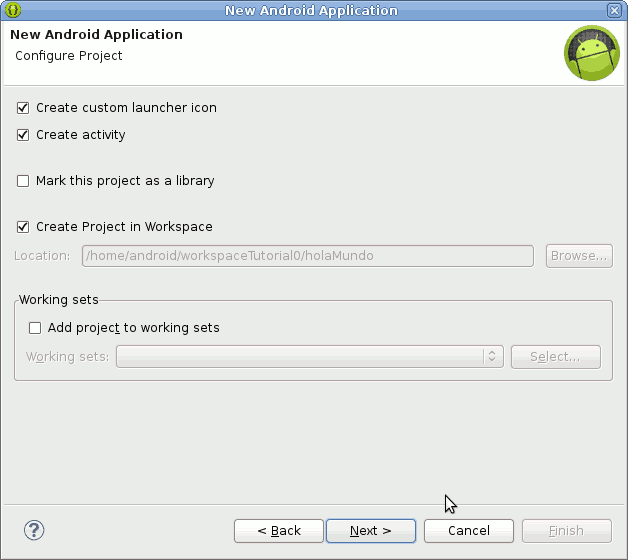Close the New Android Application dialog
Screen dimensions: 628x560
click(x=614, y=11)
